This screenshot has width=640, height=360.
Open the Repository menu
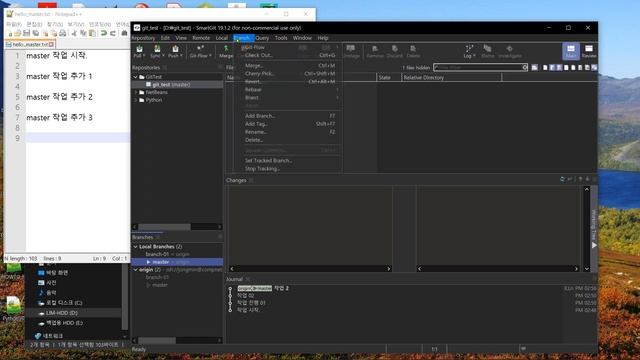click(143, 38)
